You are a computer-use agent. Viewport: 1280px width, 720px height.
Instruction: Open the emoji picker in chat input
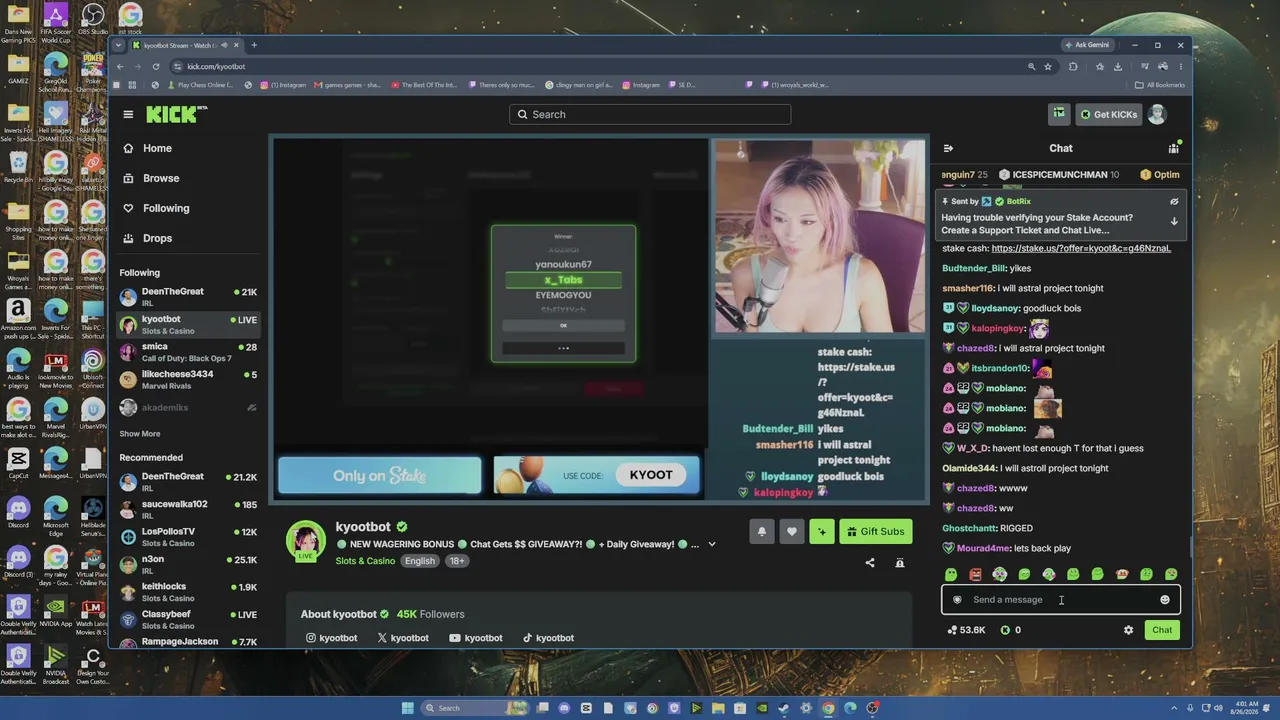click(x=1165, y=600)
